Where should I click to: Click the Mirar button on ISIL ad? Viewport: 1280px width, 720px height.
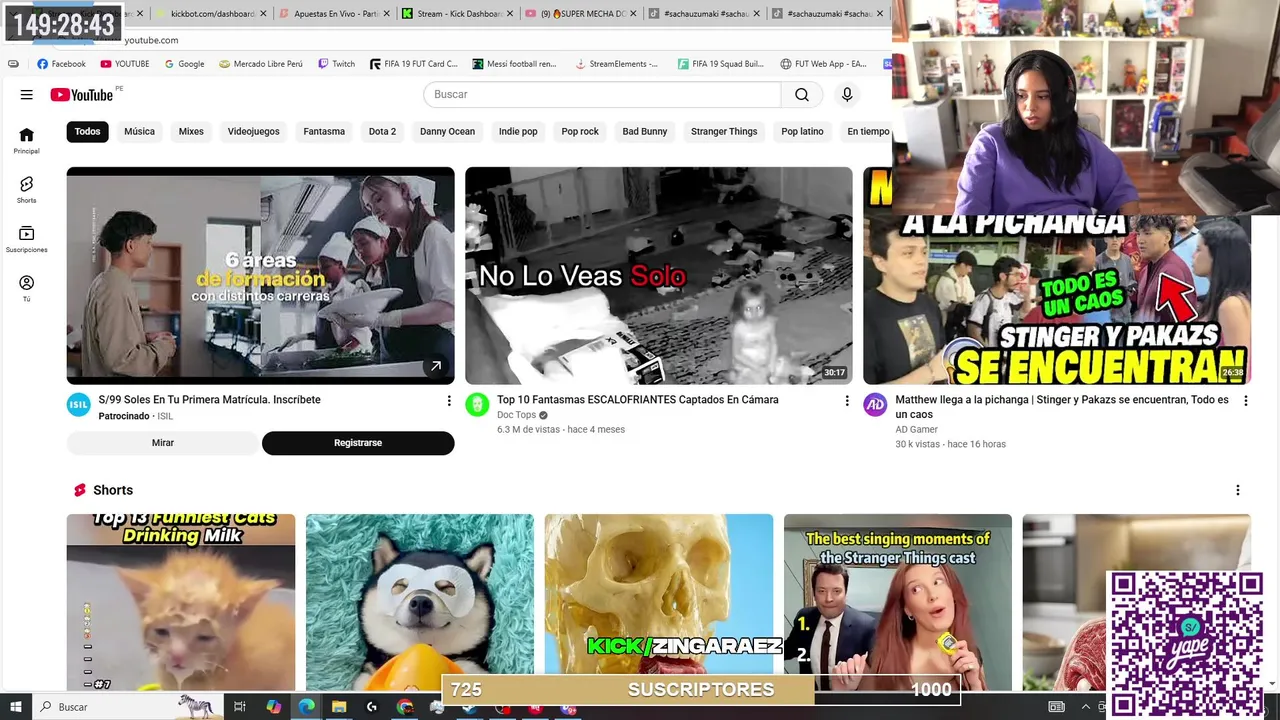point(163,443)
